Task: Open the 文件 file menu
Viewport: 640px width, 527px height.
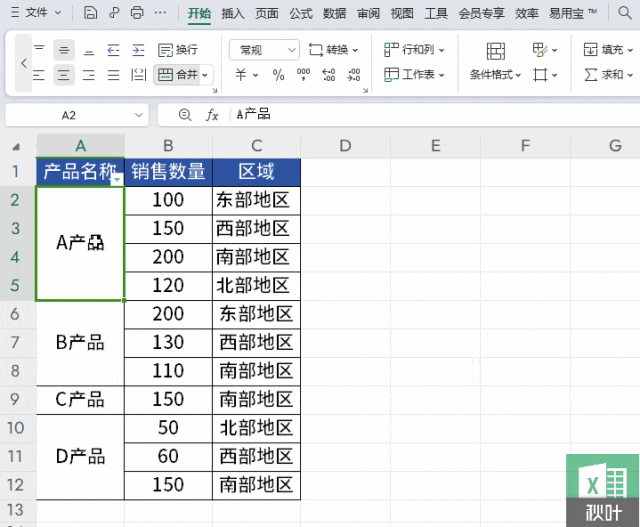Action: pyautogui.click(x=36, y=13)
